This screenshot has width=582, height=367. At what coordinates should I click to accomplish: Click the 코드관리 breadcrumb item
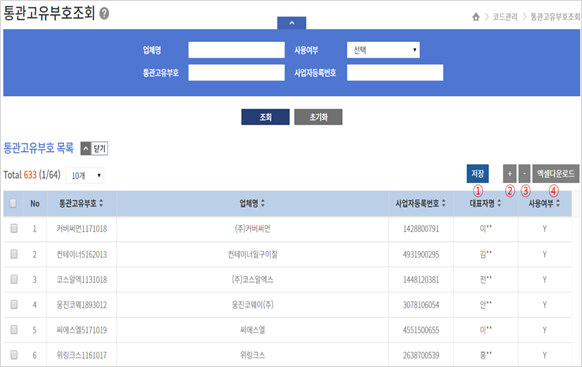505,17
